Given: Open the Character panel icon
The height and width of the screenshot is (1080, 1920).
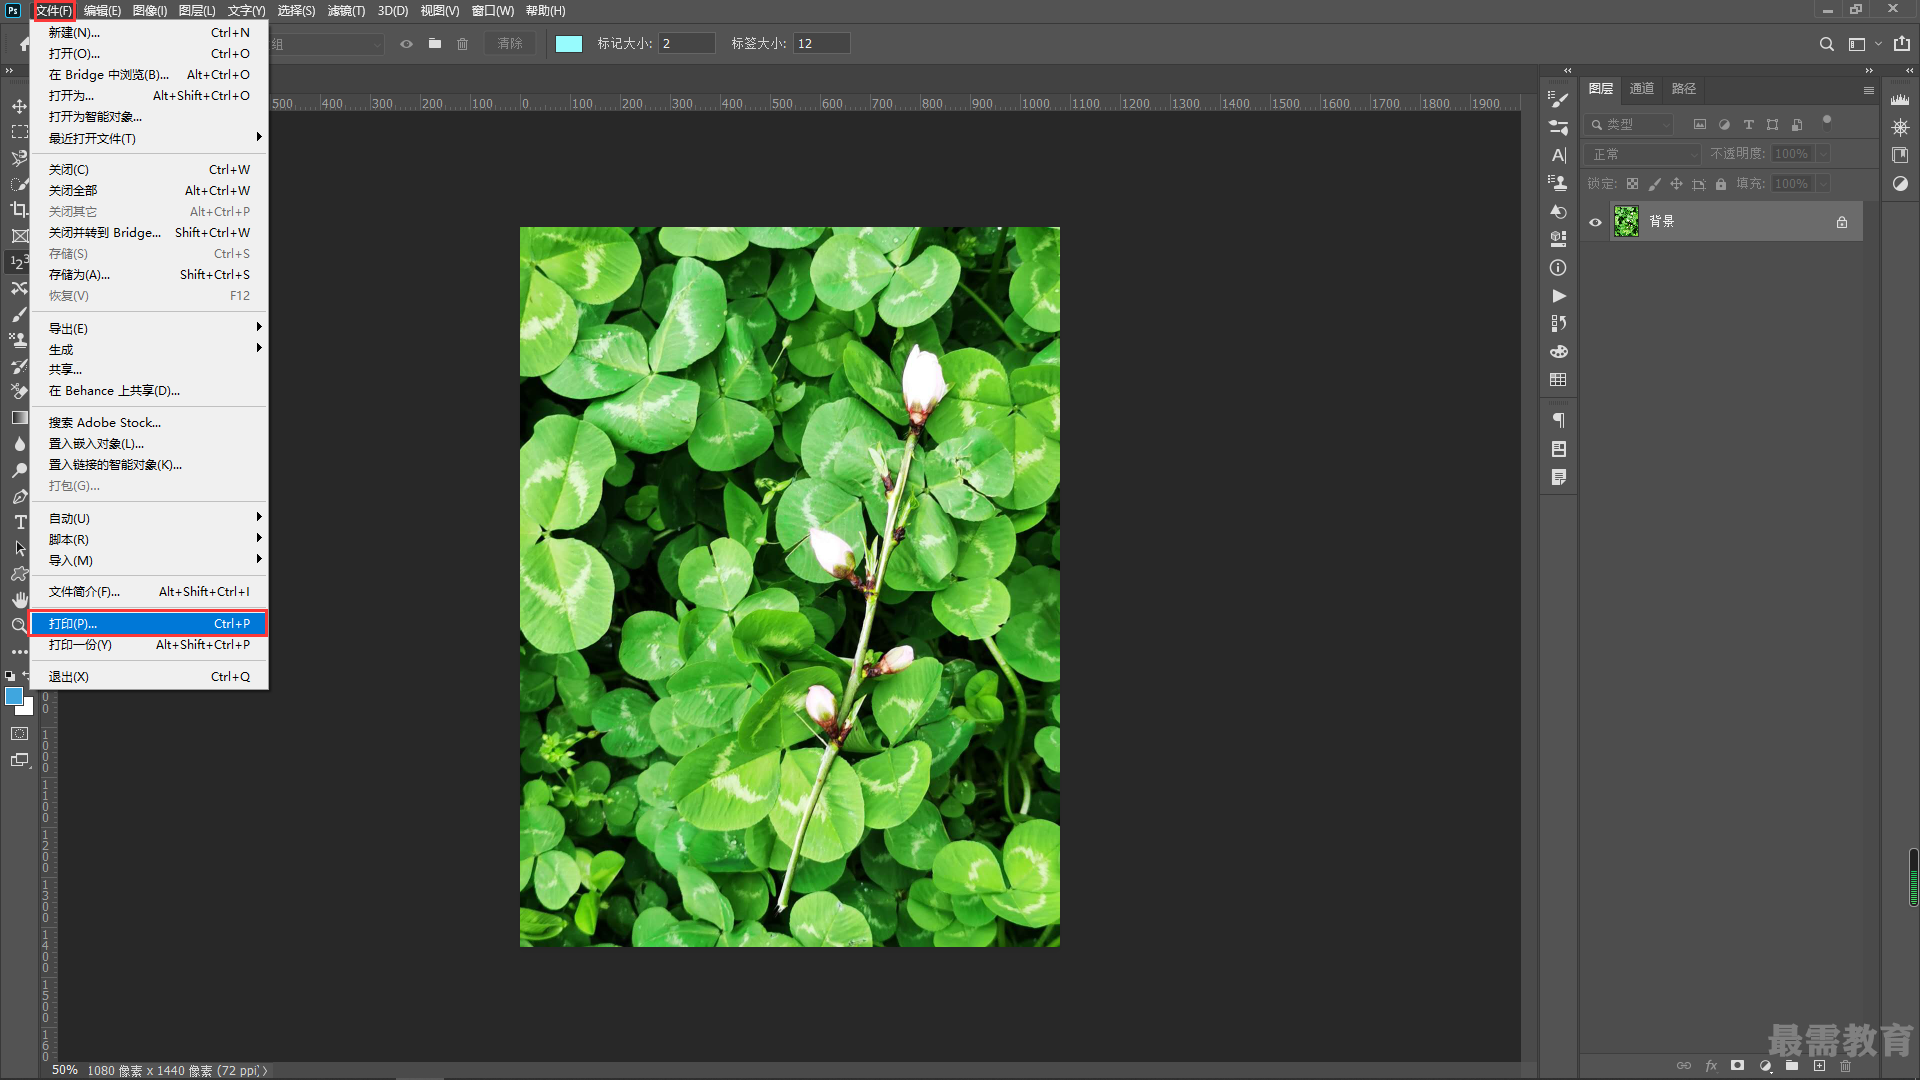Looking at the screenshot, I should click(x=1558, y=155).
